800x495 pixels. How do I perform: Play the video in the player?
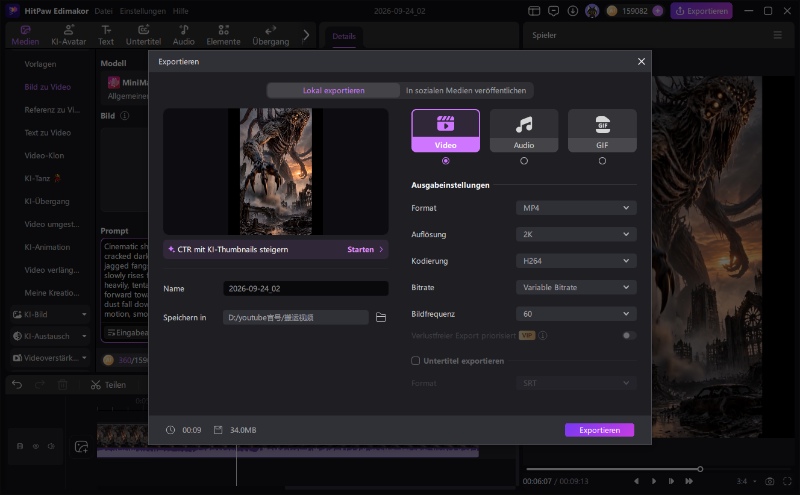(x=654, y=481)
